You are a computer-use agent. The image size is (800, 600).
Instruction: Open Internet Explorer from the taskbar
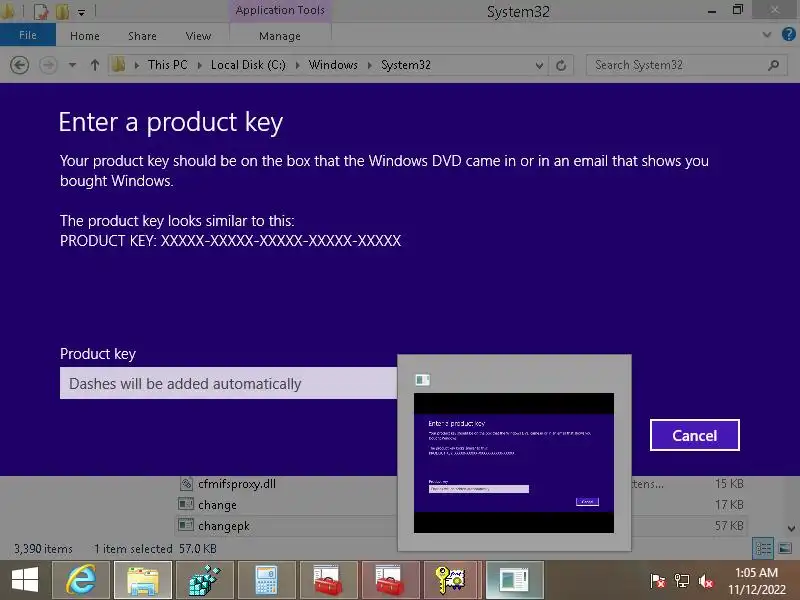81,580
